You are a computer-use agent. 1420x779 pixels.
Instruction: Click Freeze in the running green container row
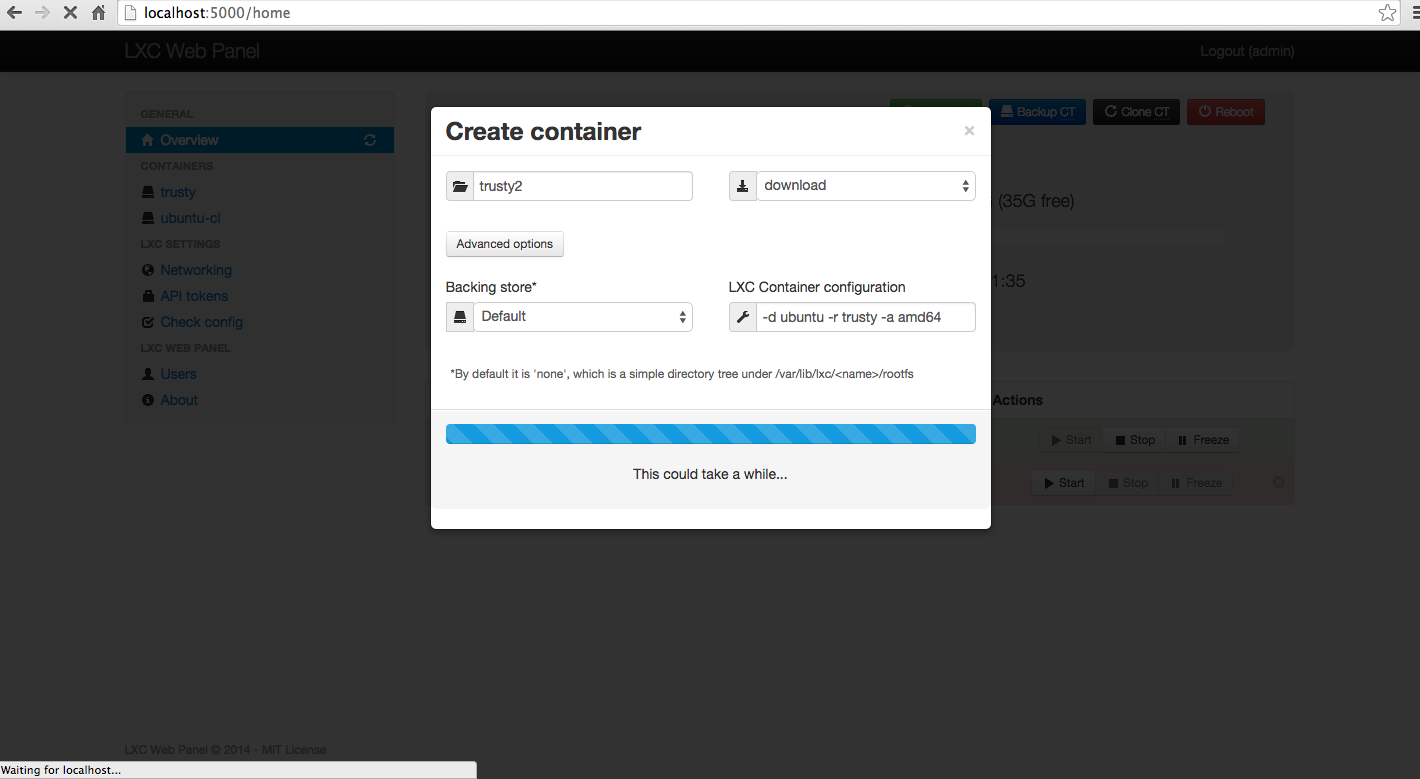(1202, 440)
